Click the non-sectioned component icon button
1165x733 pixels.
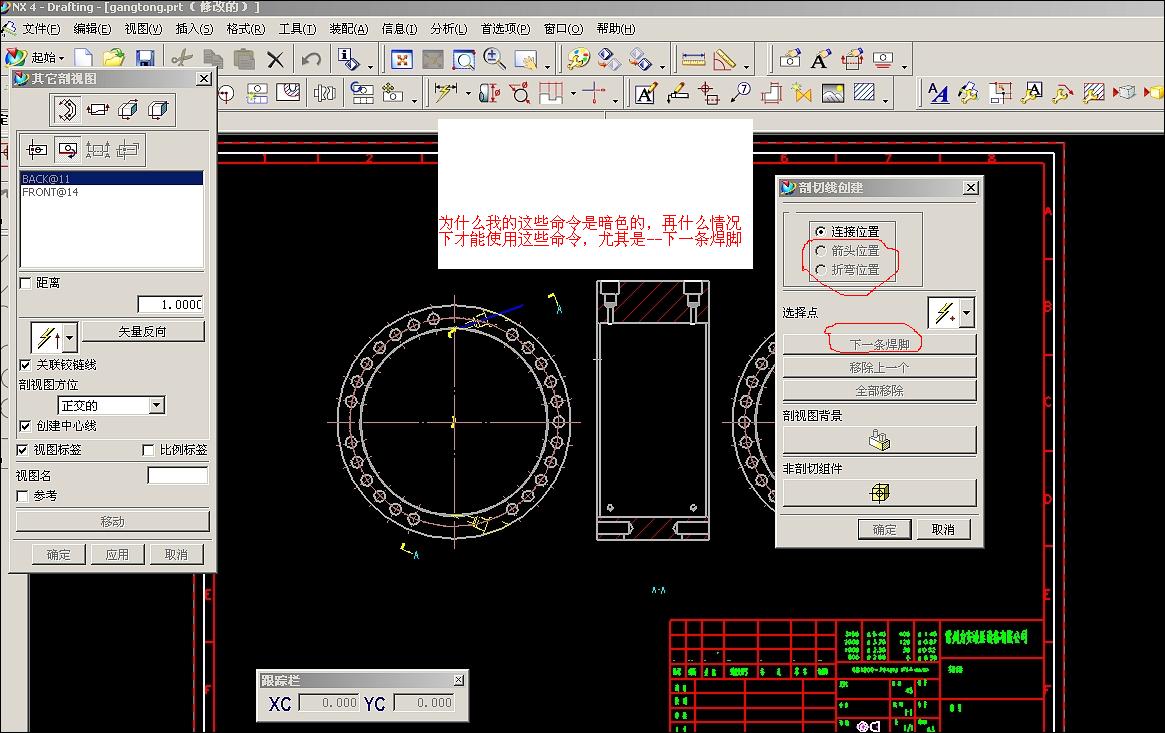tap(879, 493)
